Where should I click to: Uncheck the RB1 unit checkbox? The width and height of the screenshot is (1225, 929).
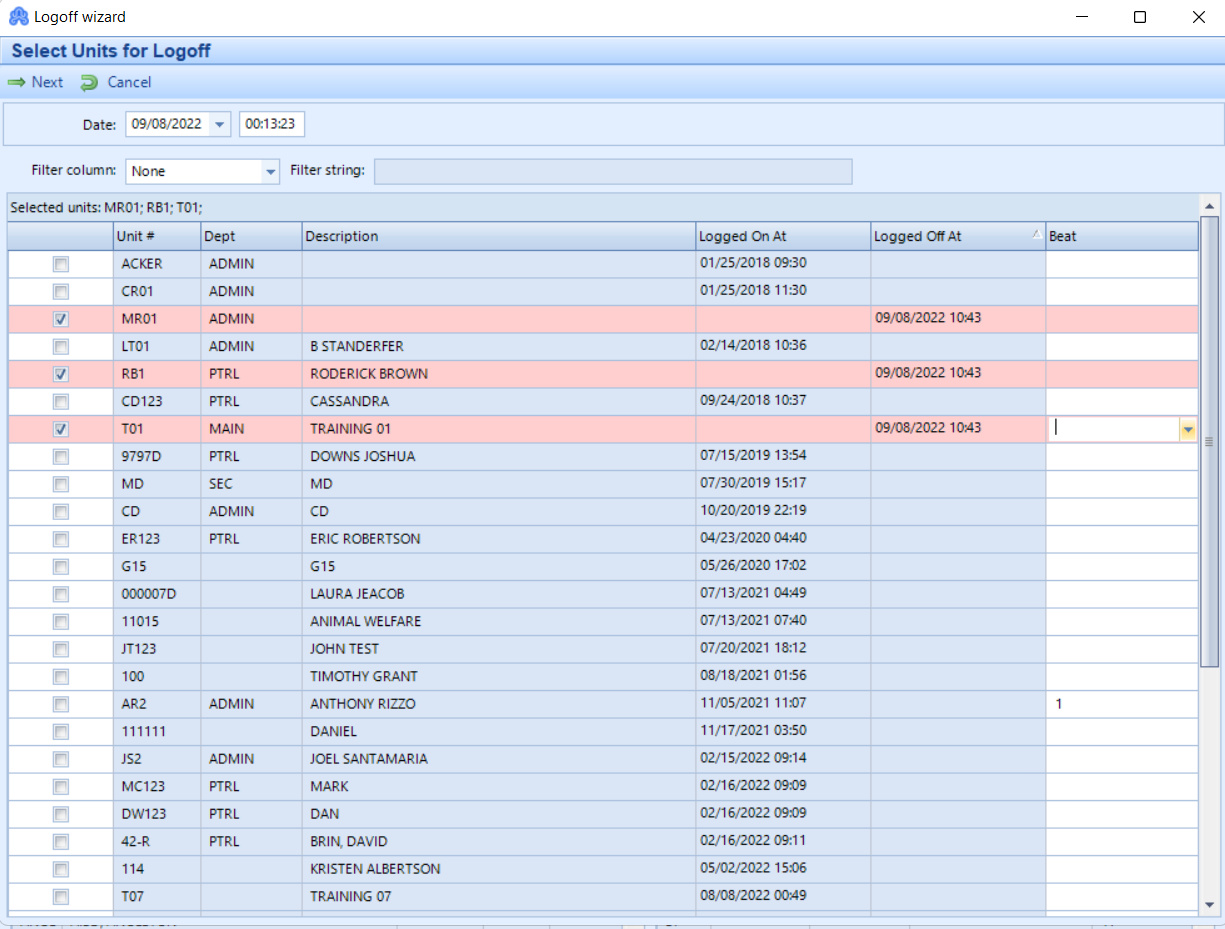tap(61, 373)
